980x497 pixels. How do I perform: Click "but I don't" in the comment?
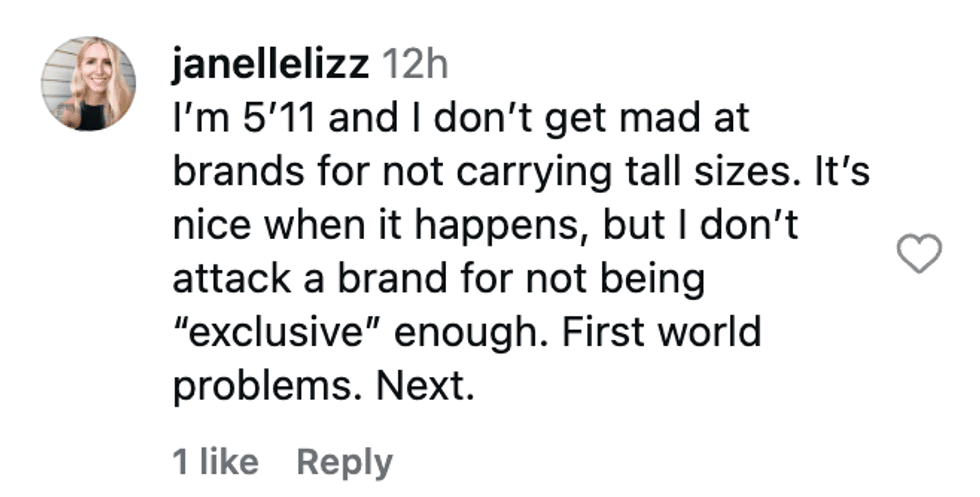(x=701, y=225)
